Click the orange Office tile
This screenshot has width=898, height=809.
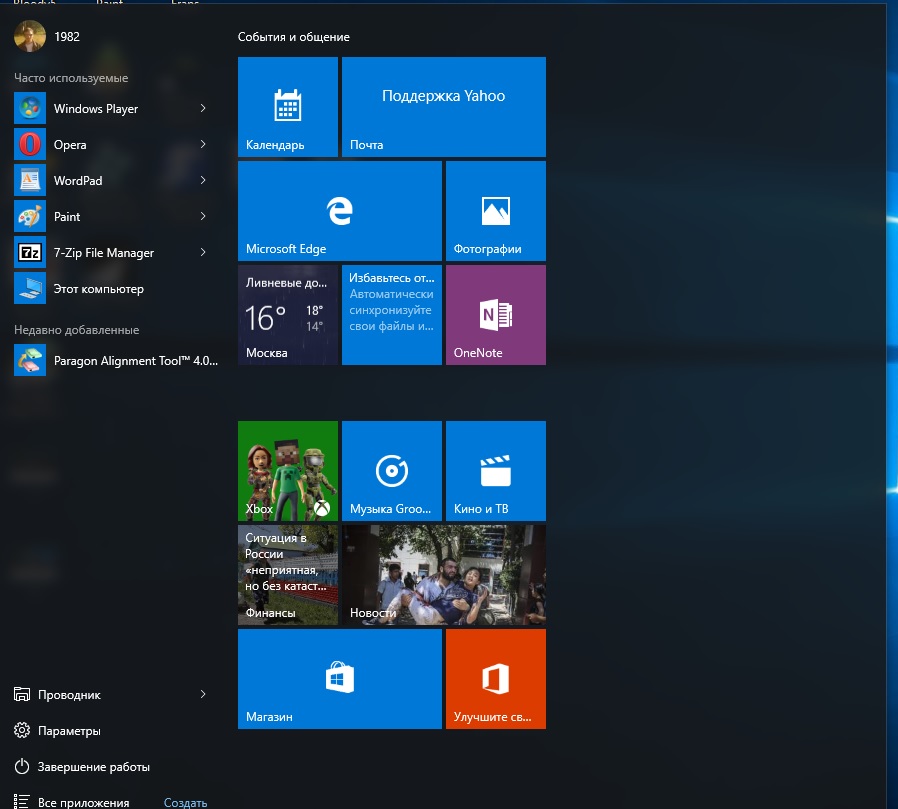click(x=495, y=679)
